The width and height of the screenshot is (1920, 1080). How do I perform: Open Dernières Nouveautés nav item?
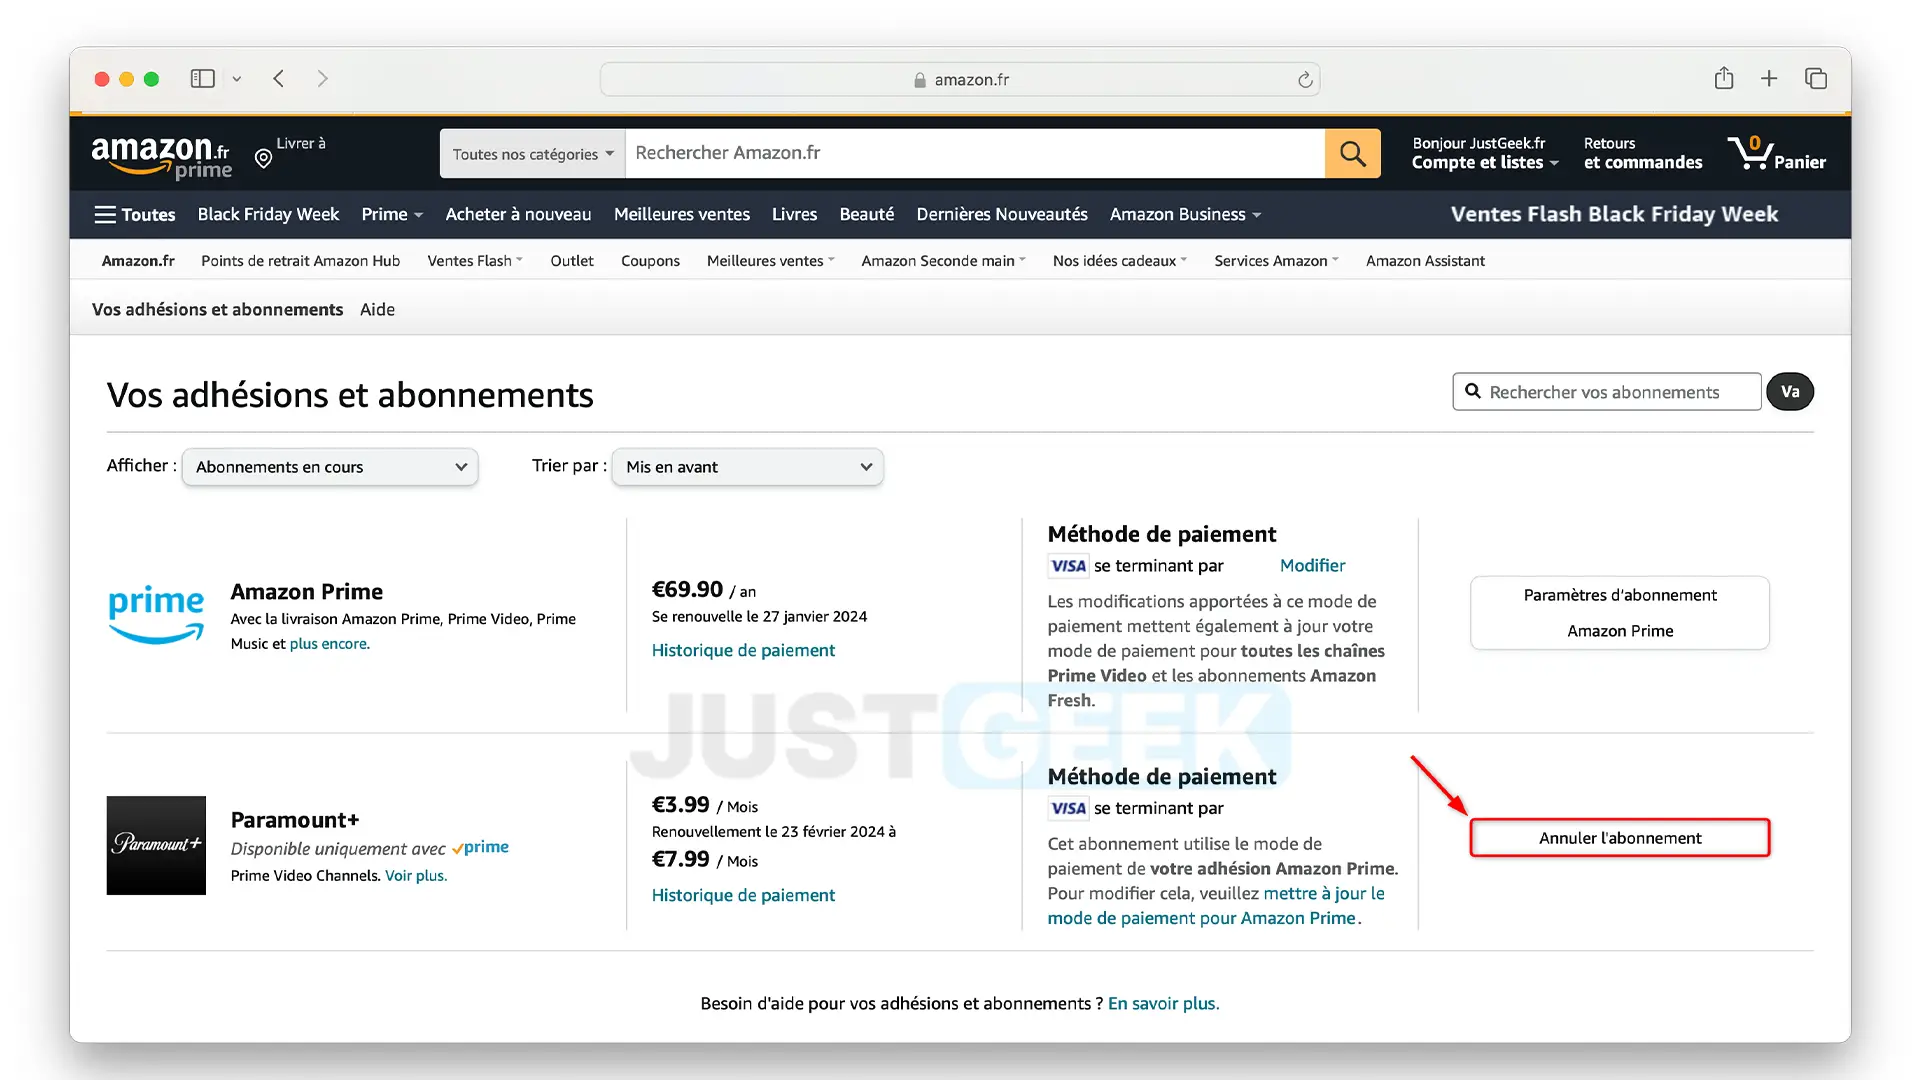1002,214
